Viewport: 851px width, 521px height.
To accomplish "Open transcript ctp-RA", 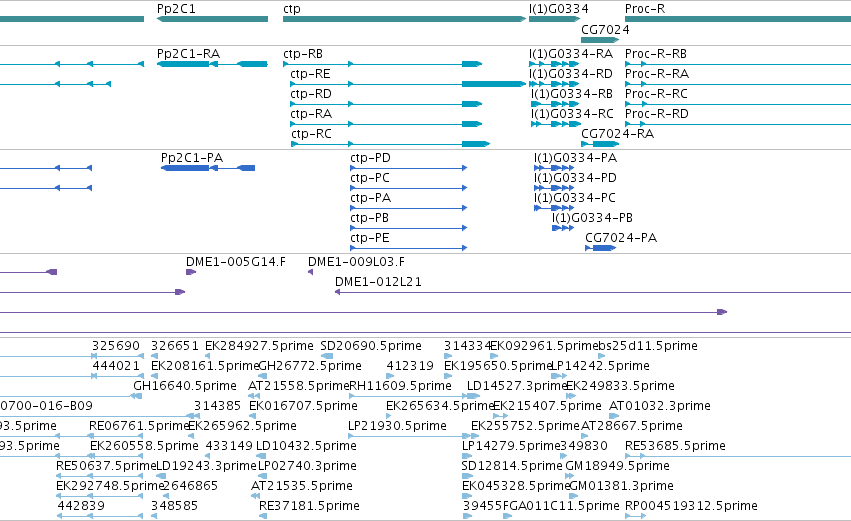I will (x=311, y=114).
